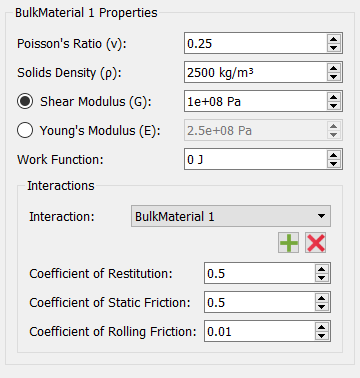
Task: Open the Interaction dropdown showing BulkMaterial 1
Action: pos(231,216)
